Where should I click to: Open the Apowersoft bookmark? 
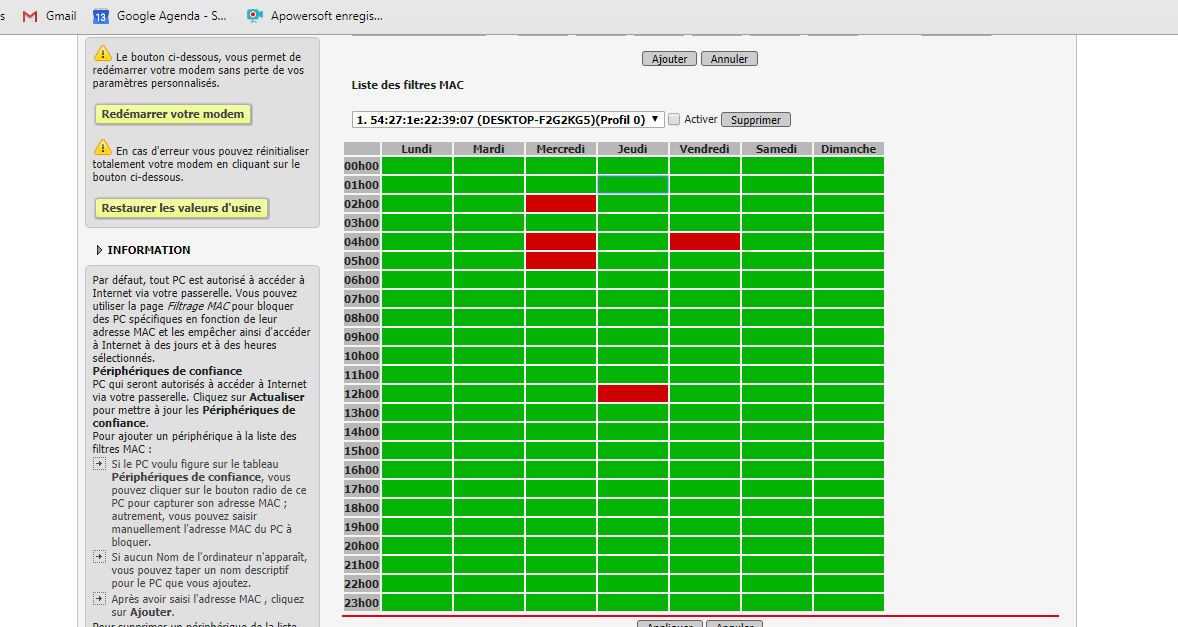coord(314,16)
